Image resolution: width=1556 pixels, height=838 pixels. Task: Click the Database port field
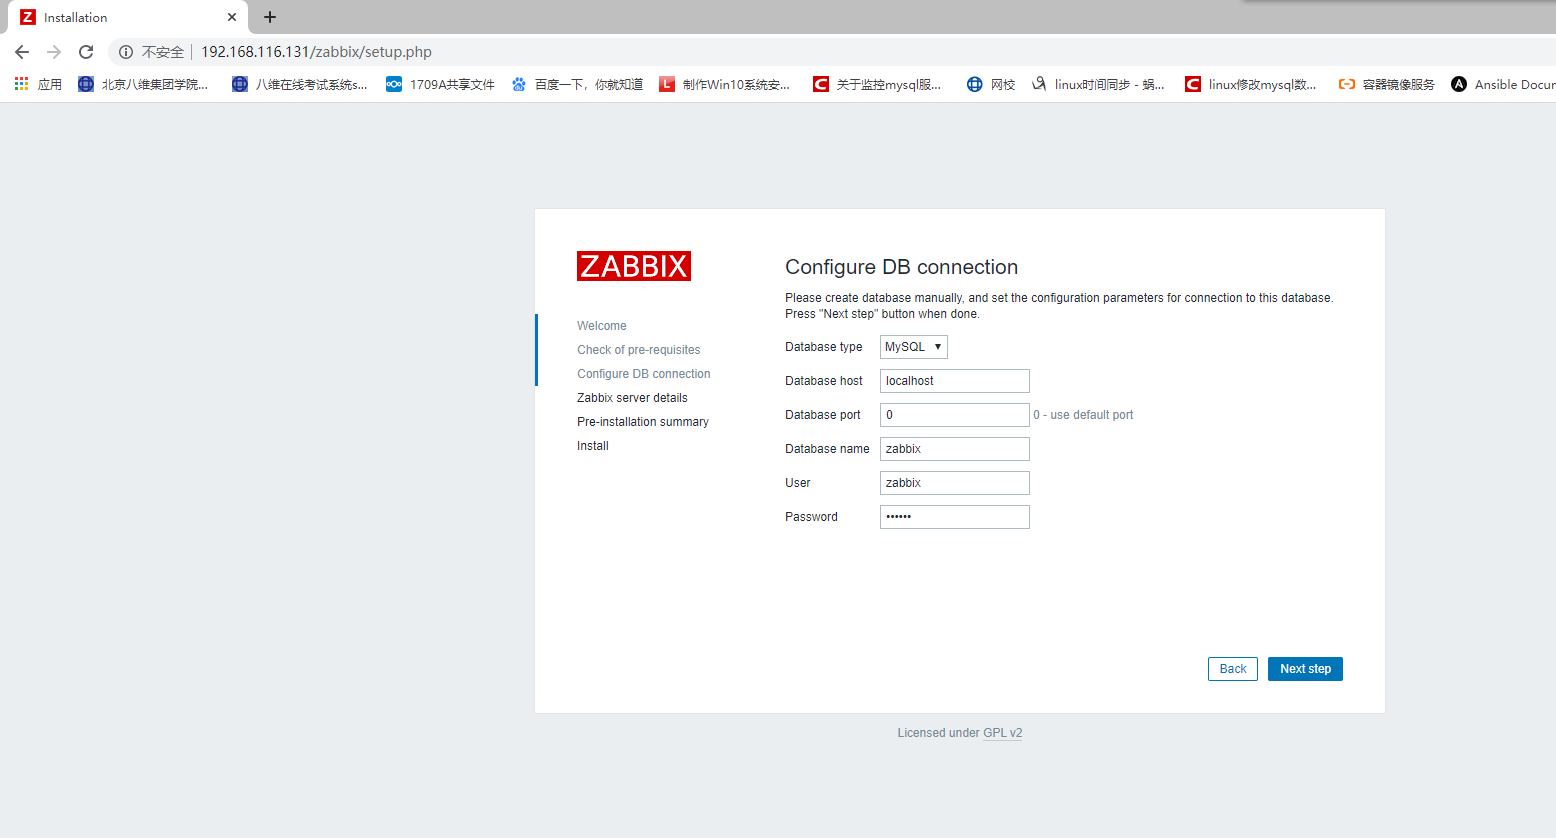coord(955,415)
